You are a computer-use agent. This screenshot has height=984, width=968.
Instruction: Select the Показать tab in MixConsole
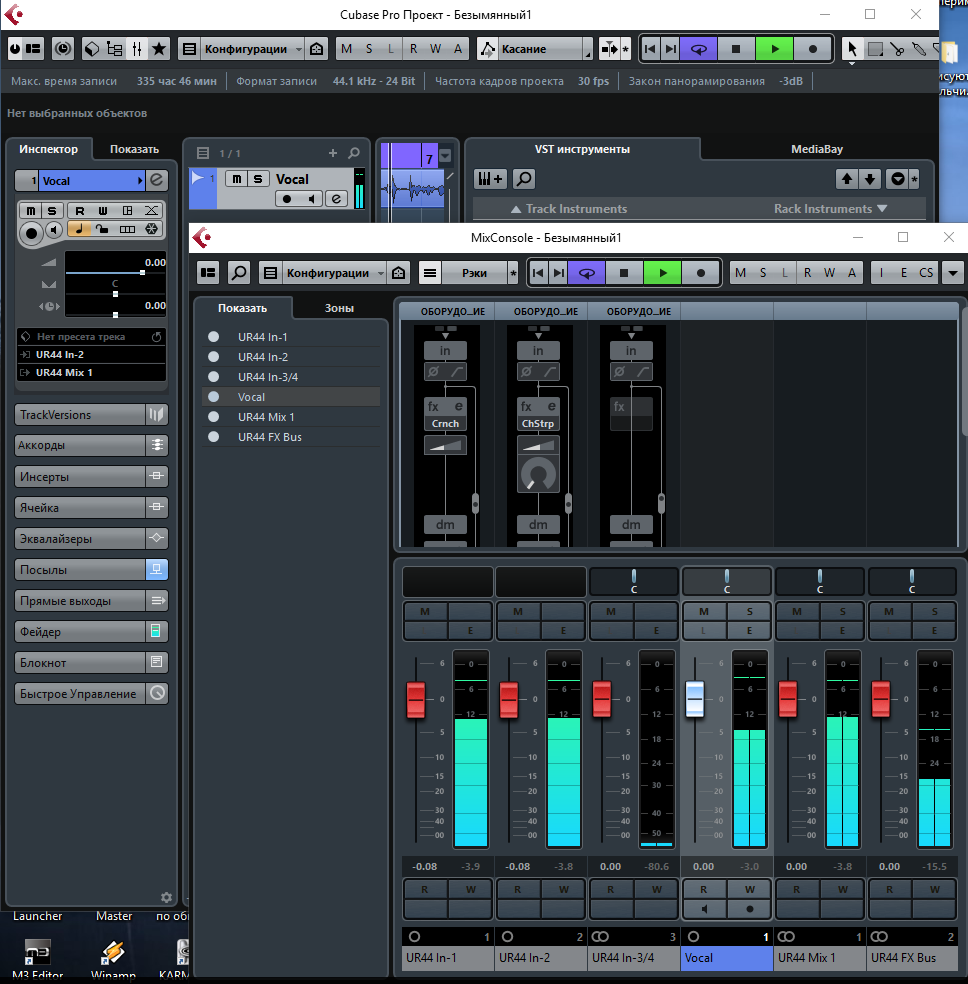point(243,308)
